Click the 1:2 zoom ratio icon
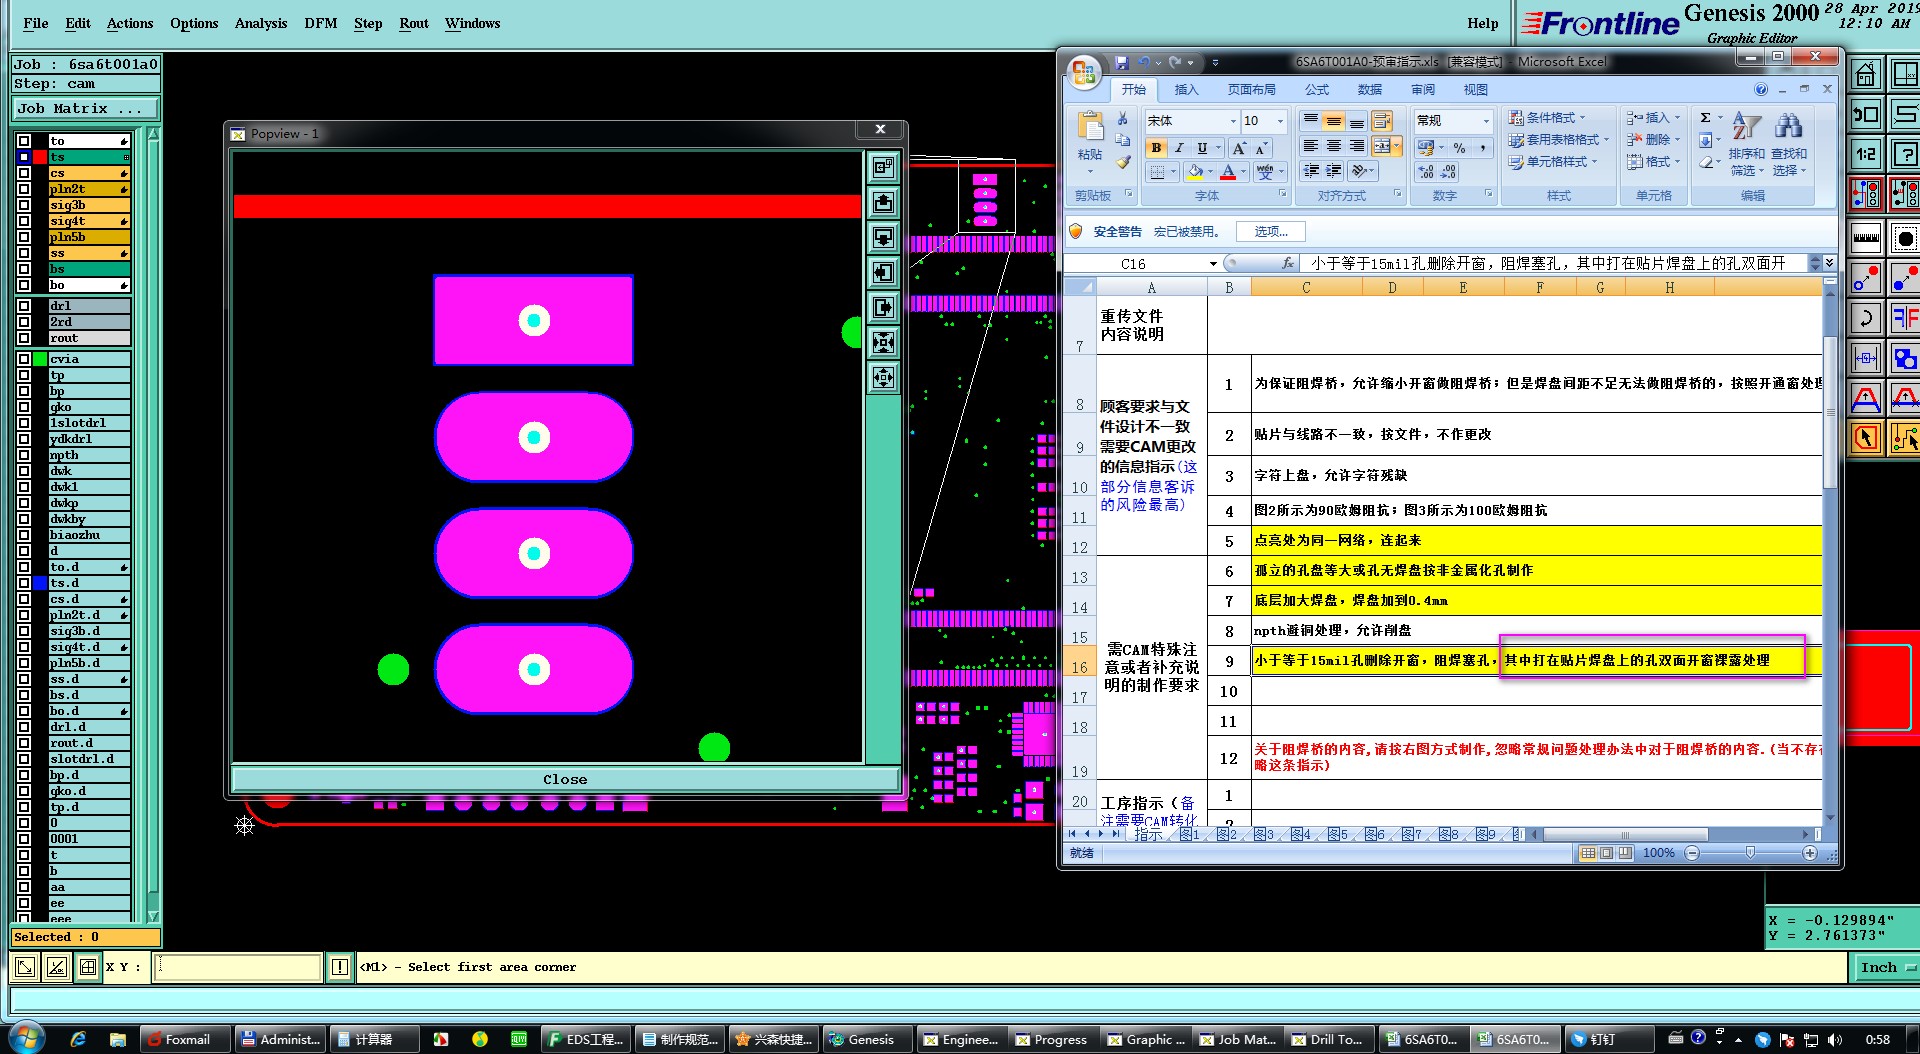Screen dimensions: 1920x1054 pos(1865,154)
